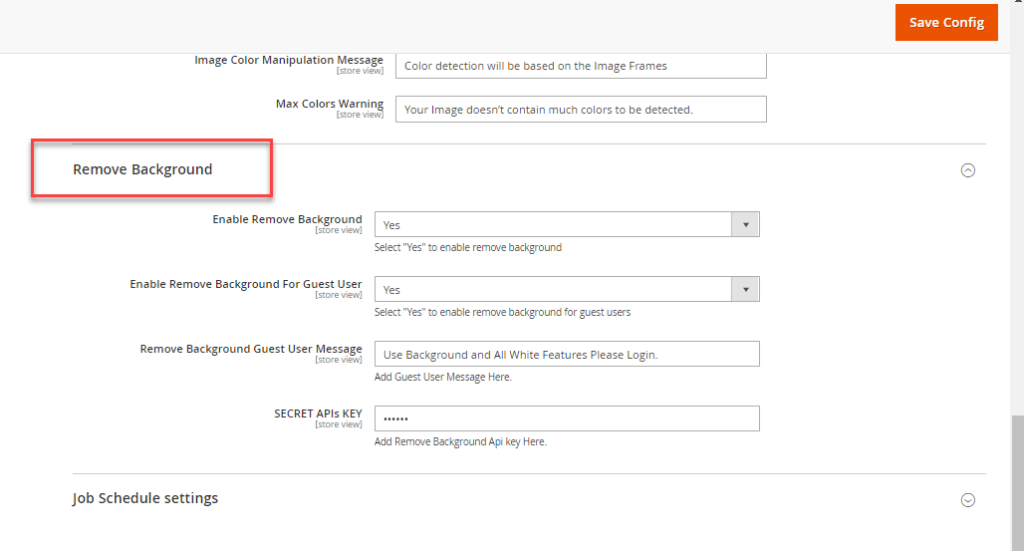Click the Remove Background Guest User Message label
The height and width of the screenshot is (551, 1024).
(251, 349)
